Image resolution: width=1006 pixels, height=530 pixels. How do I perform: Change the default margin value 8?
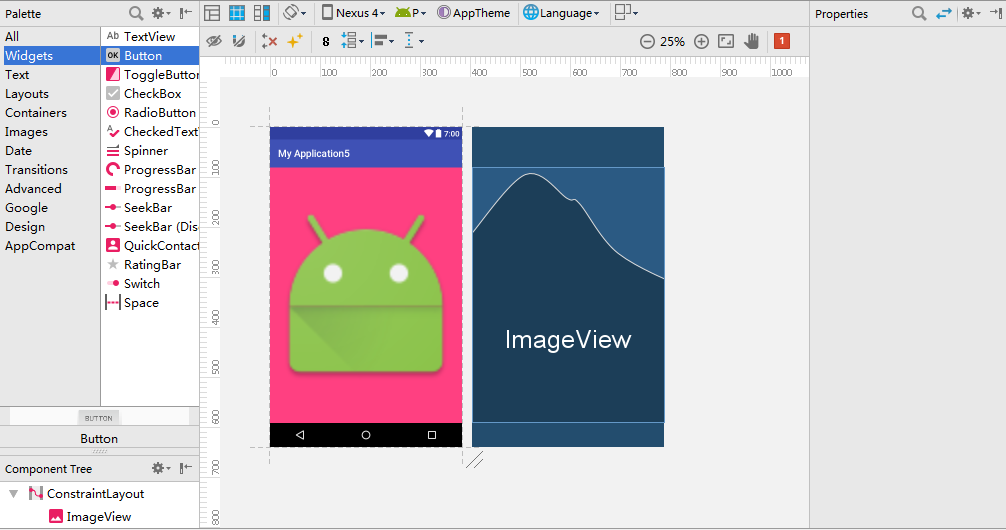pyautogui.click(x=326, y=42)
